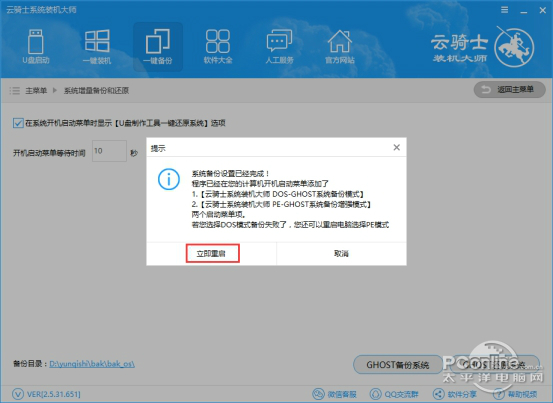Click the 提示 dialog title text
Image resolution: width=553 pixels, height=403 pixels.
pos(158,148)
